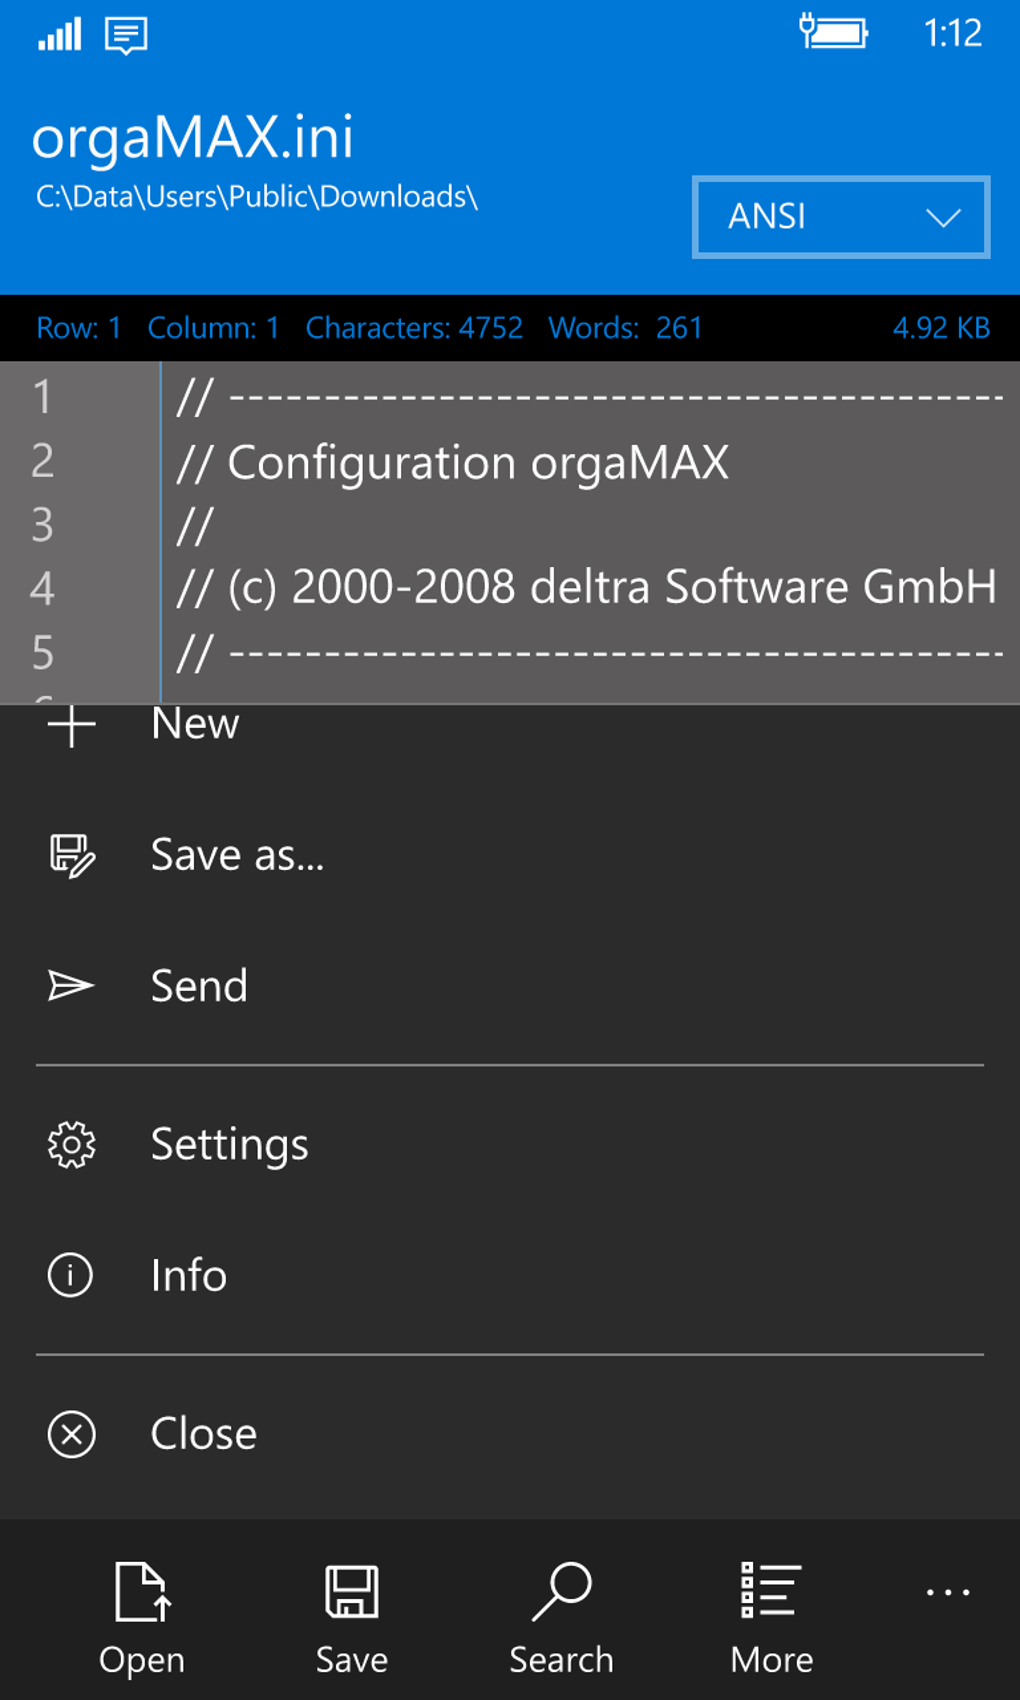Select the Send menu entry
1020x1700 pixels.
[199, 986]
